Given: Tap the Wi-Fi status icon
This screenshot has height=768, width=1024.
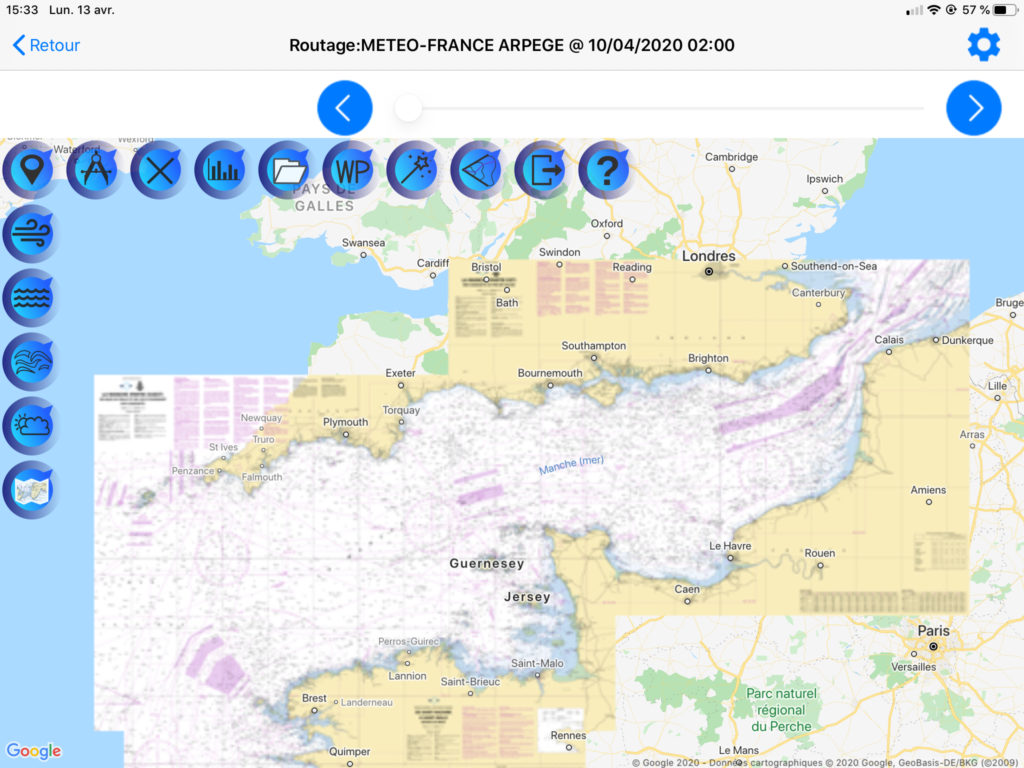Looking at the screenshot, I should point(935,10).
